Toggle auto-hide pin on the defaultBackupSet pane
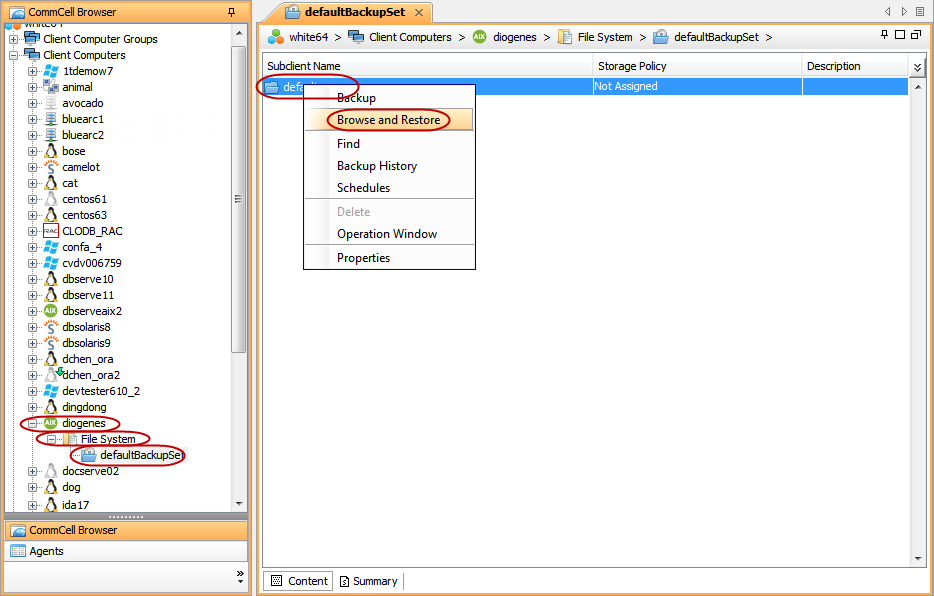The width and height of the screenshot is (934, 596). point(884,33)
